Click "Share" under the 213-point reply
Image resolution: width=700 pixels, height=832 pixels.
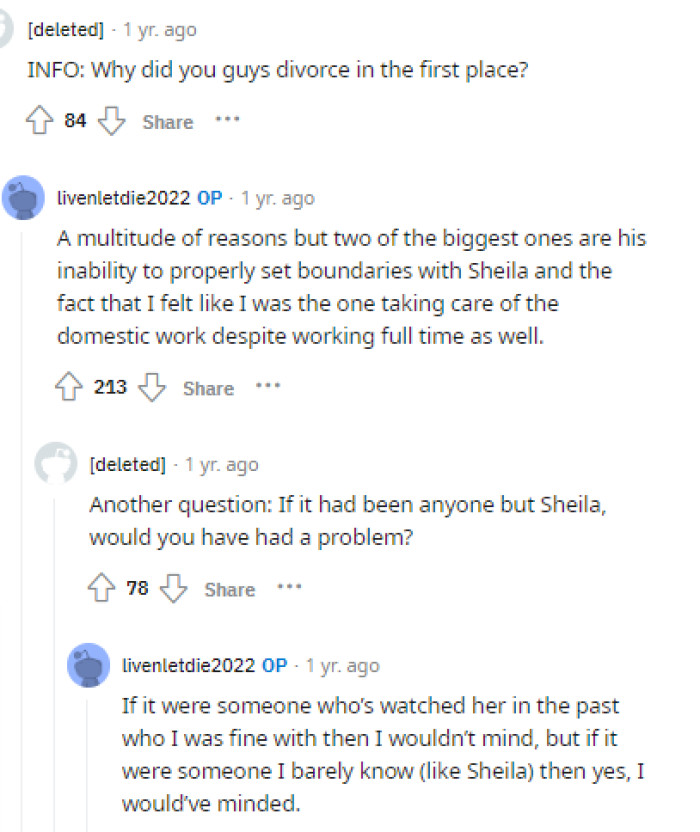208,387
